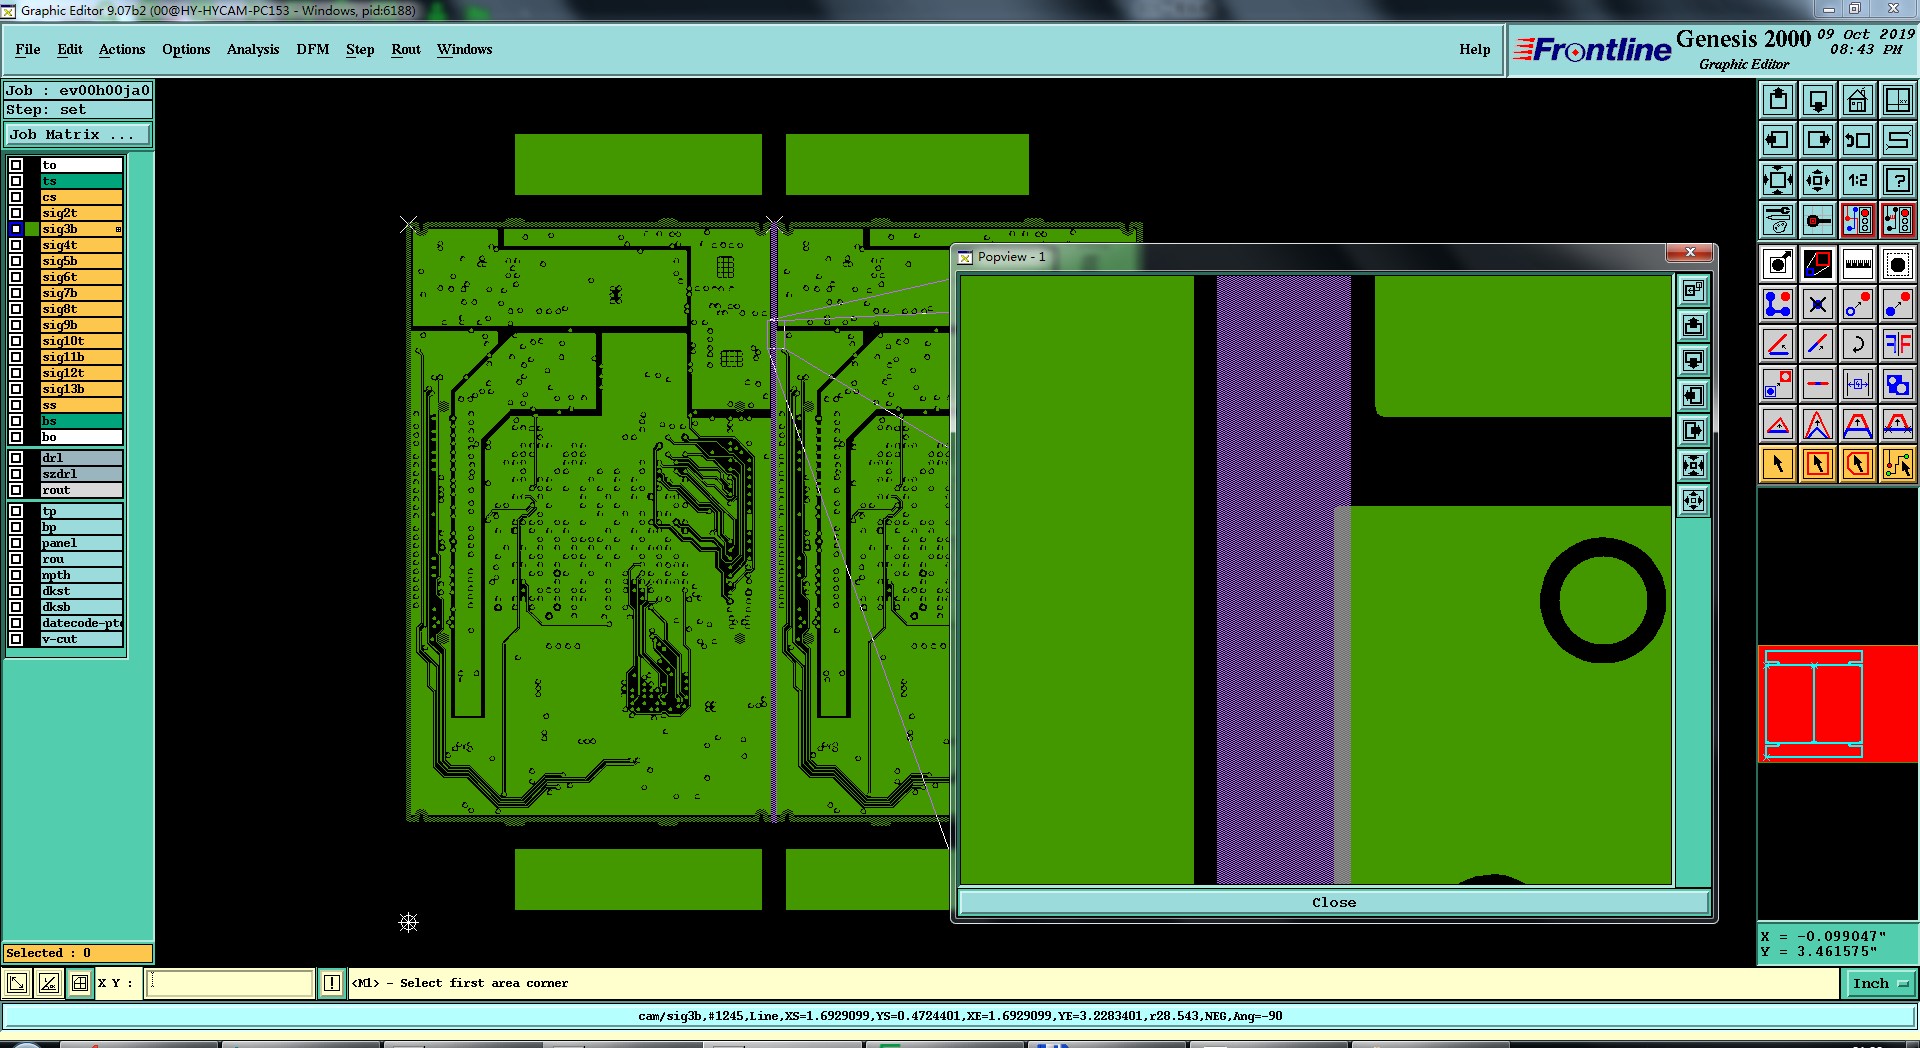This screenshot has width=1920, height=1048.
Task: Select the net selection tool
Action: point(1898,464)
